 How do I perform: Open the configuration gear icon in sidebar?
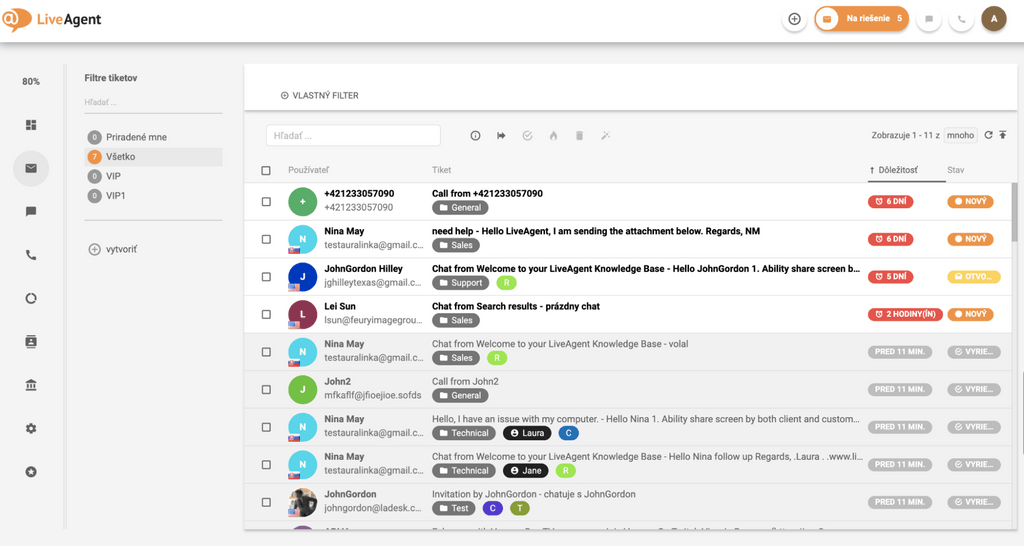coord(31,428)
